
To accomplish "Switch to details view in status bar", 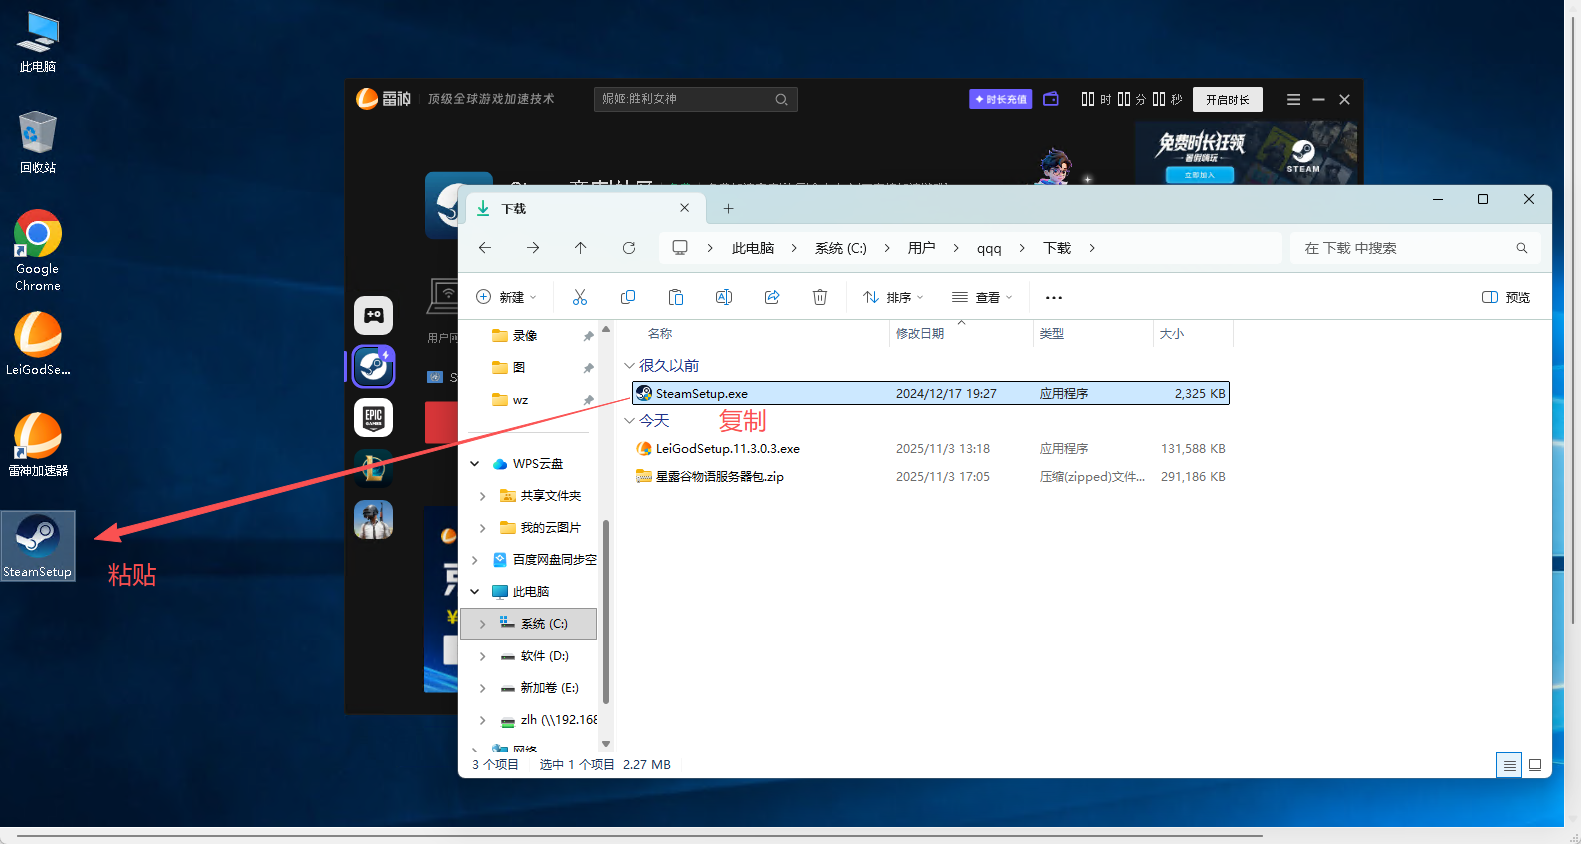I will point(1509,765).
